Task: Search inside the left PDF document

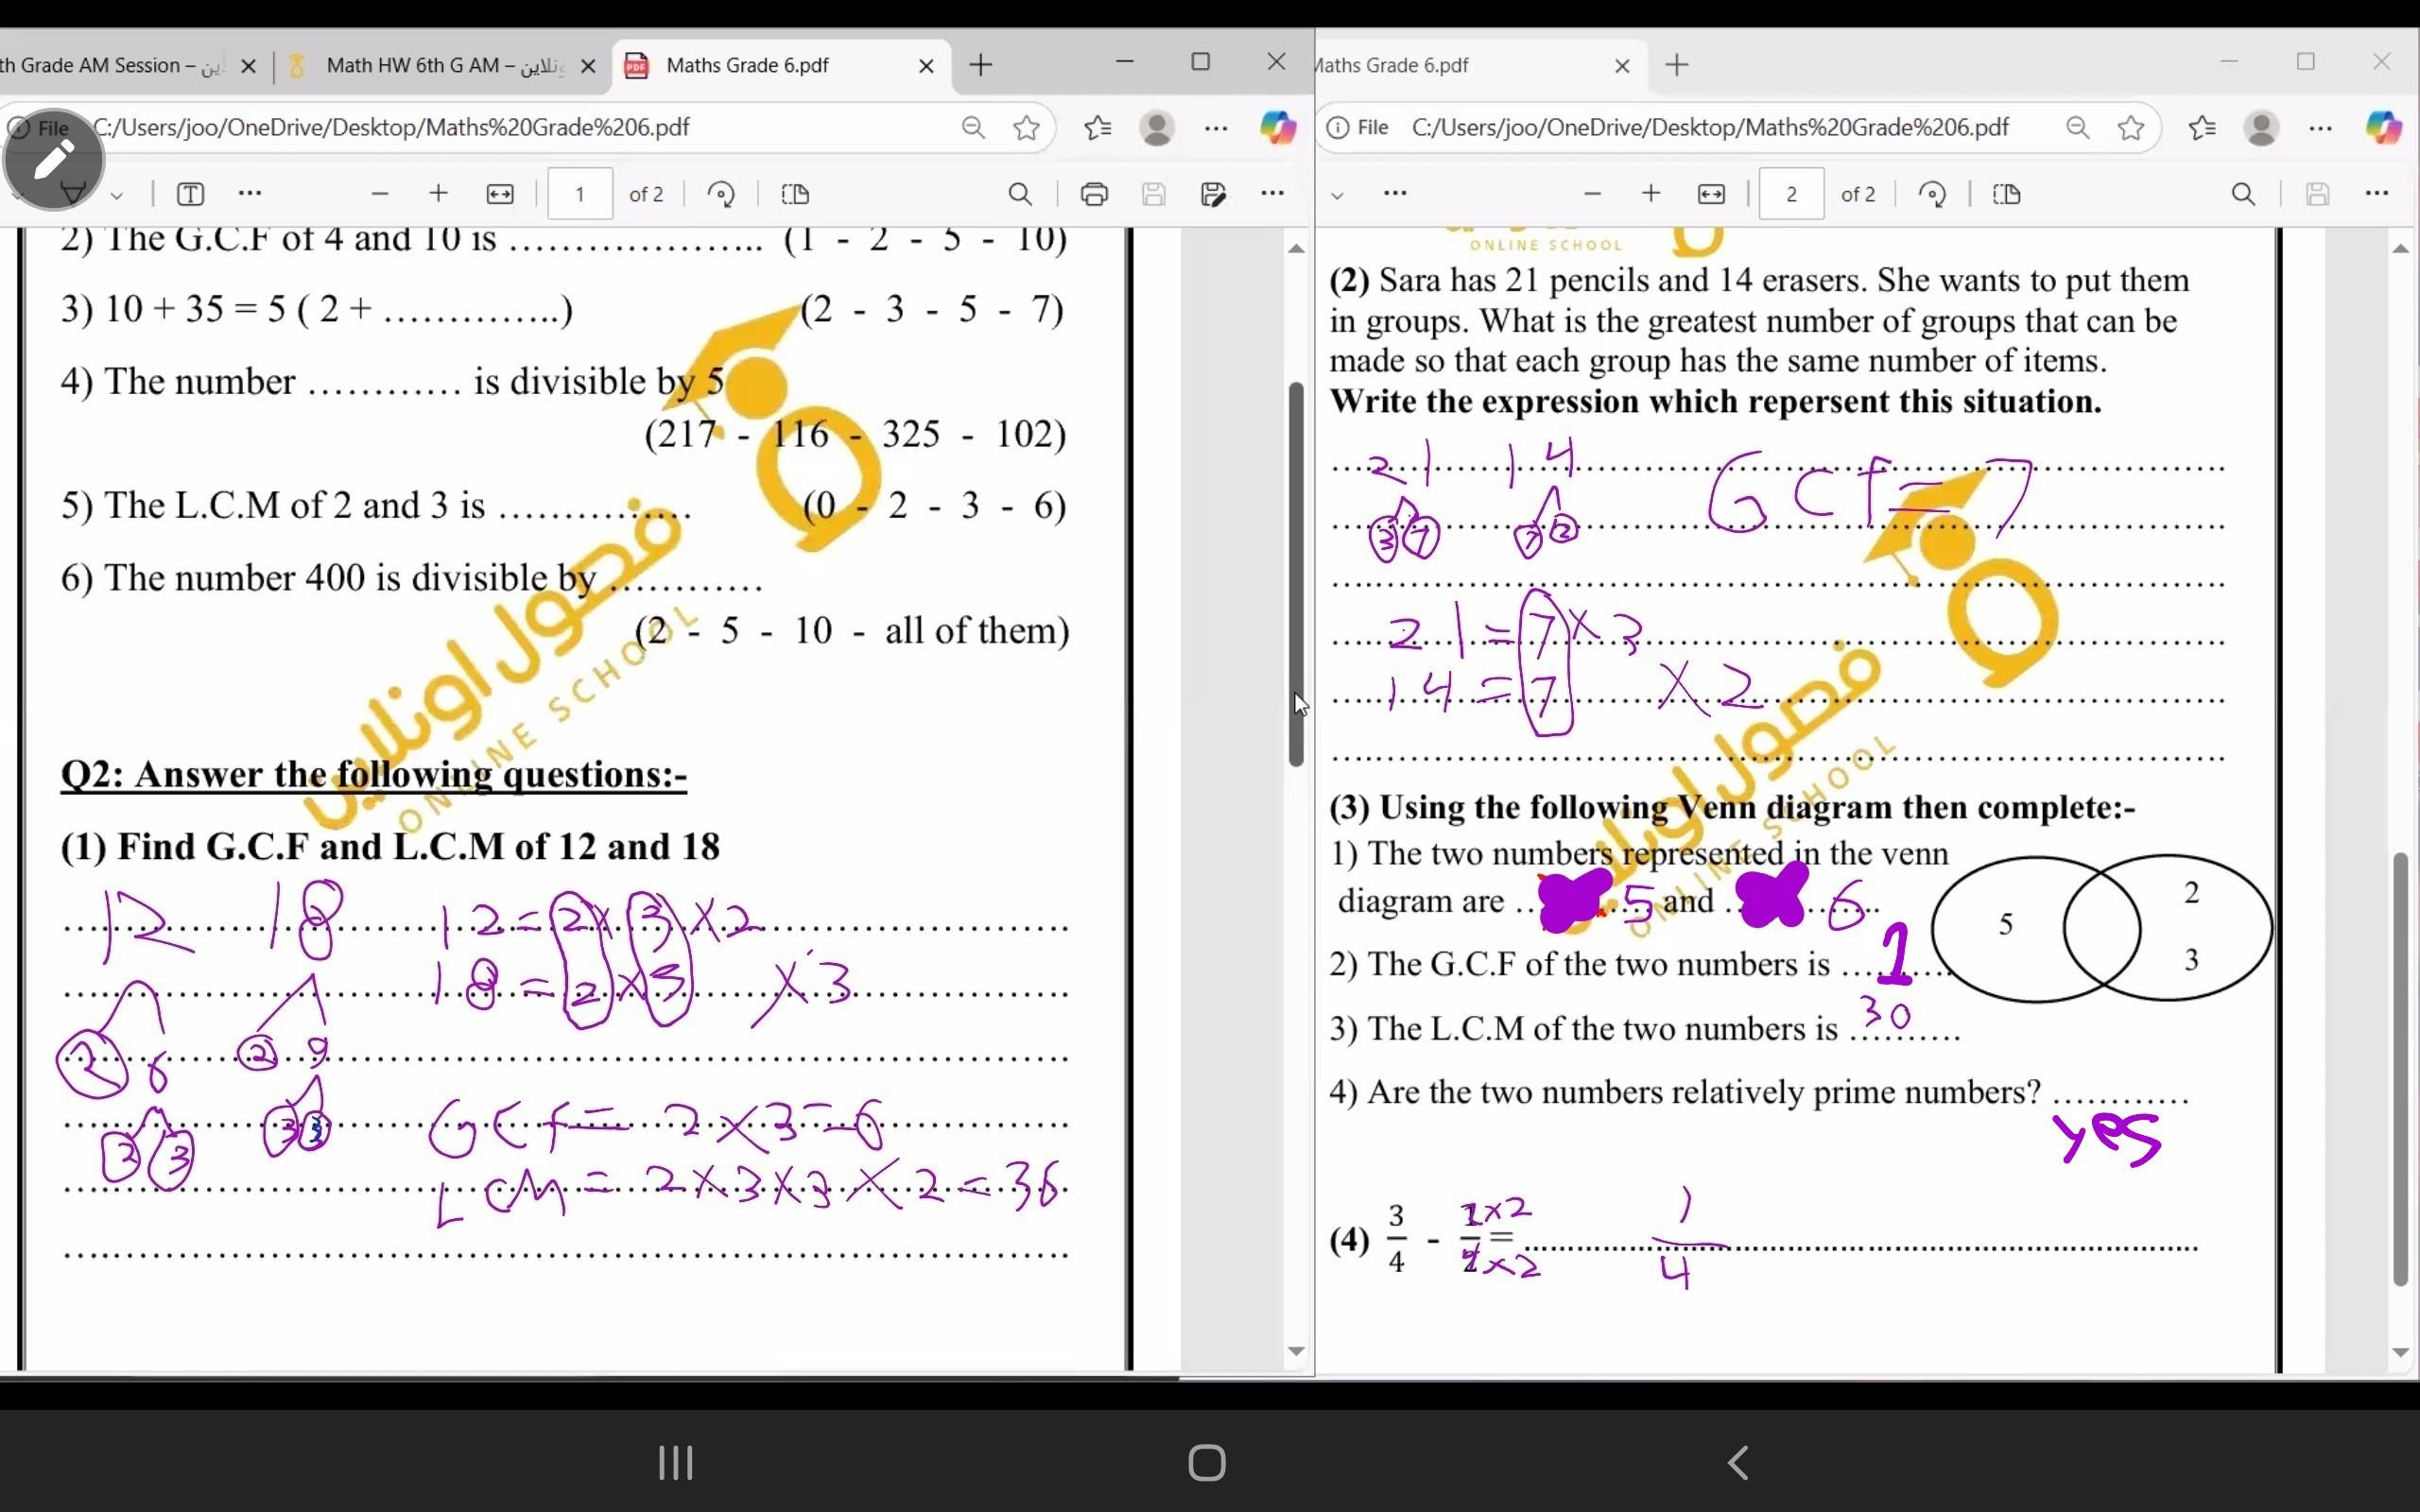Action: 1020,194
